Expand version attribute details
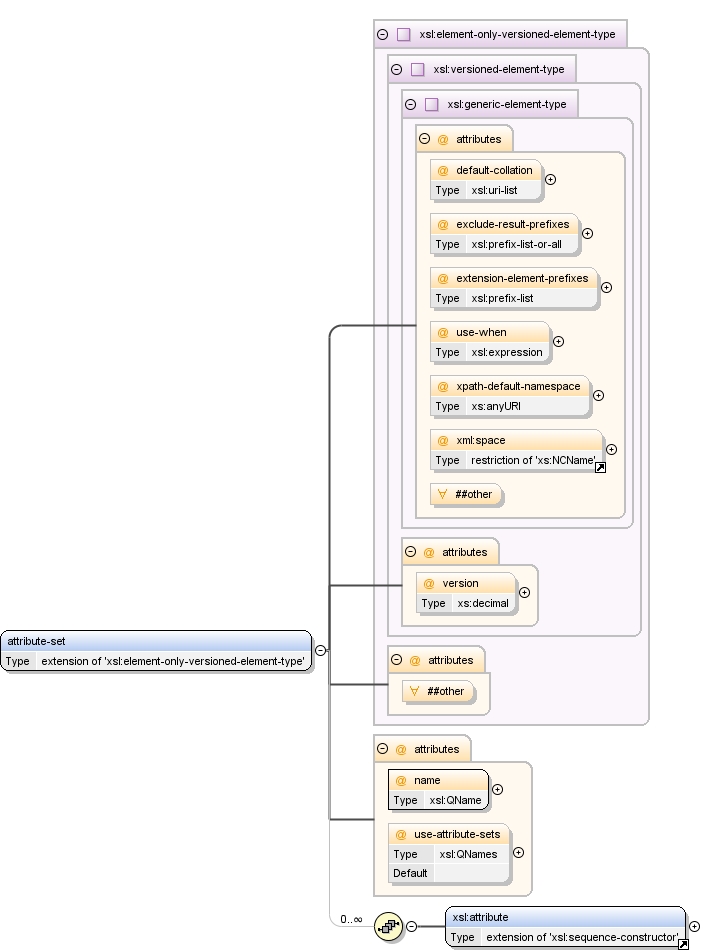 point(524,593)
